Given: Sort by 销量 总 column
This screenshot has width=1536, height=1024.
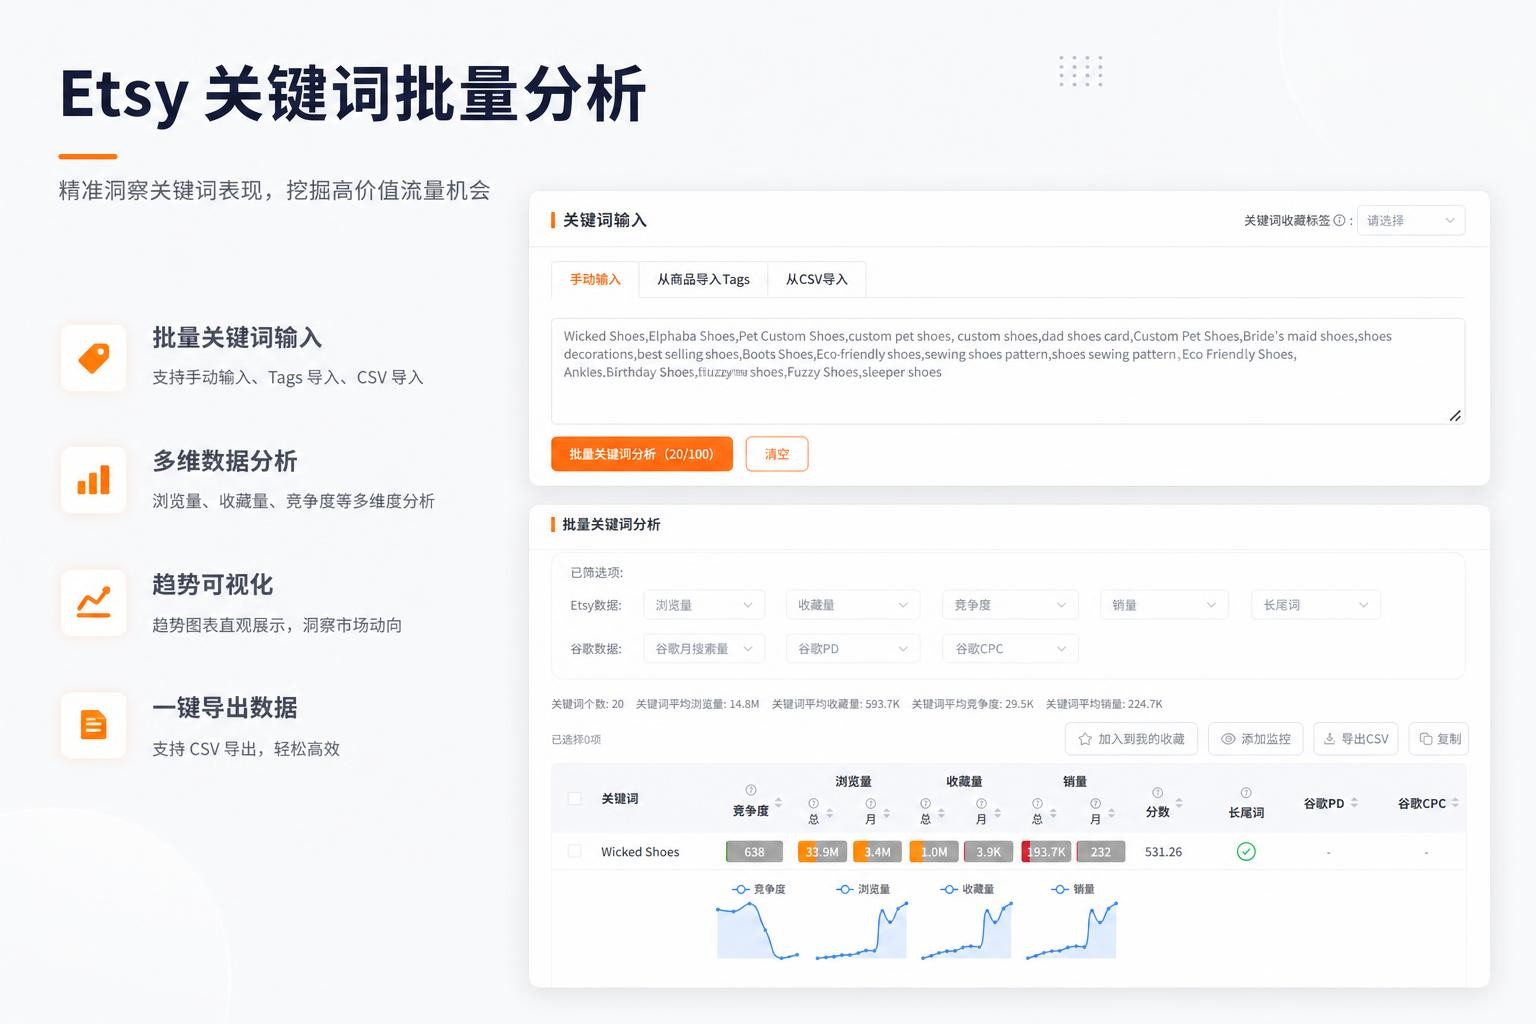Looking at the screenshot, I should 1053,813.
